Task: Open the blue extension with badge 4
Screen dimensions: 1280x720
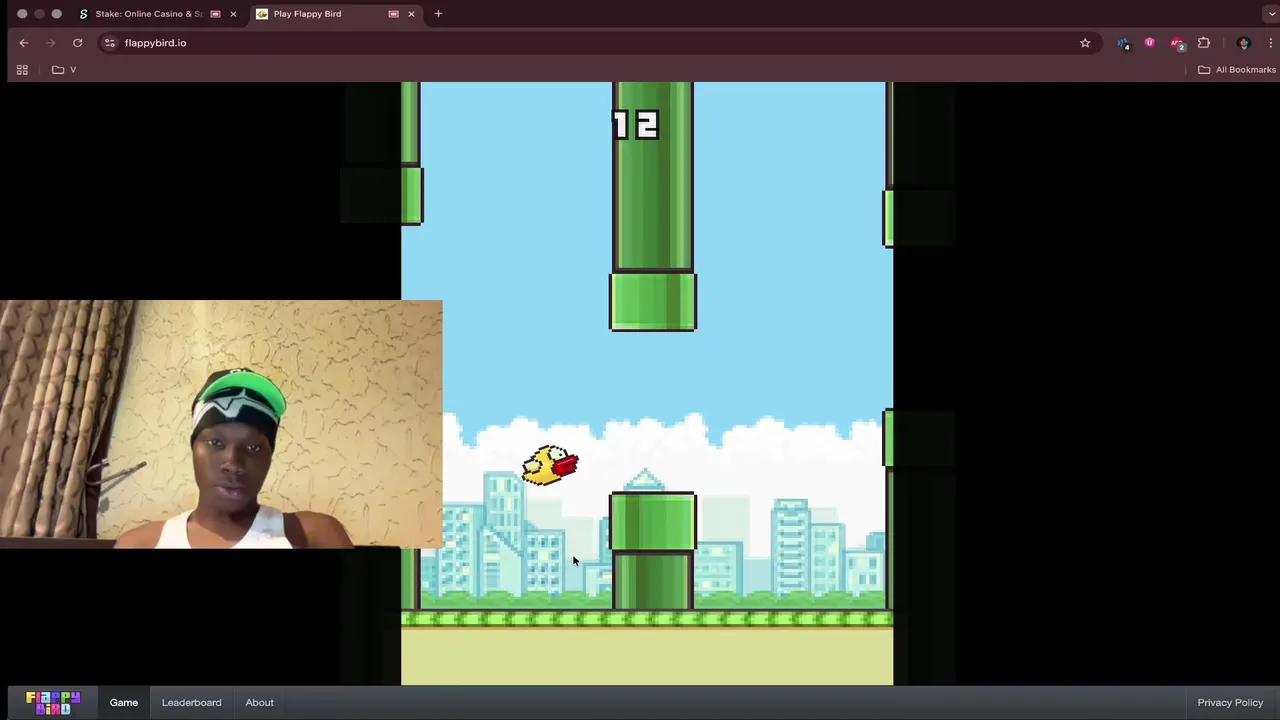Action: (1124, 43)
